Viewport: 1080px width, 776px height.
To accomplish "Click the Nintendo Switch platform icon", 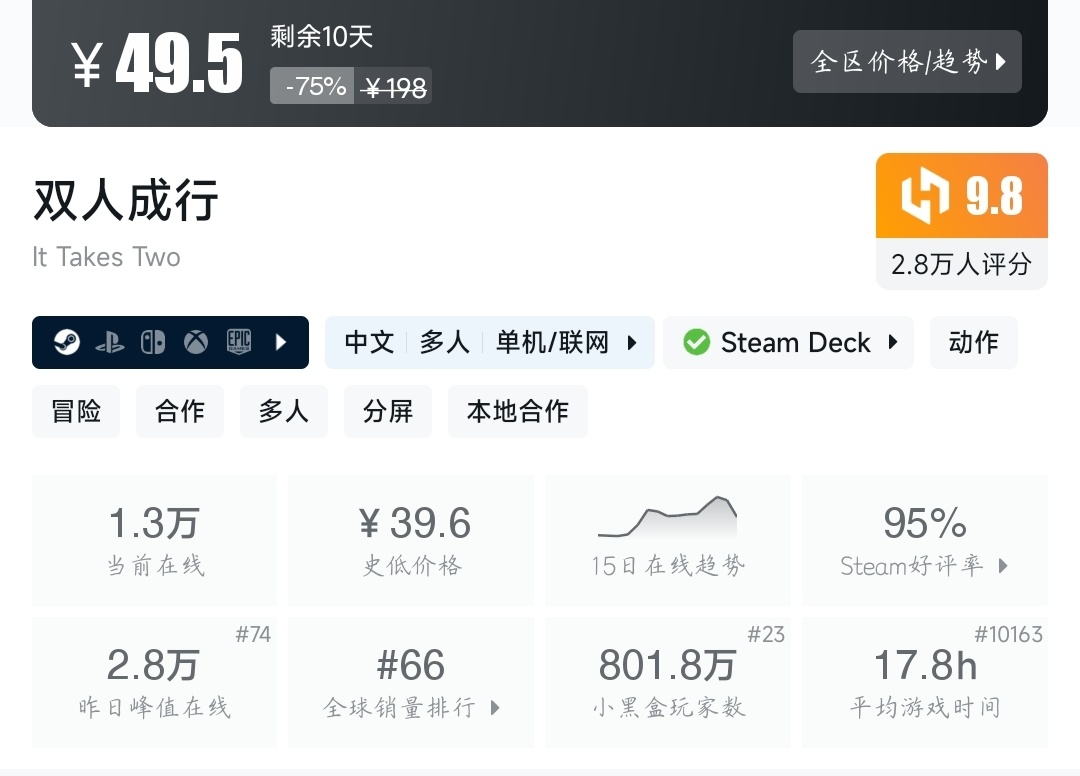I will [153, 343].
